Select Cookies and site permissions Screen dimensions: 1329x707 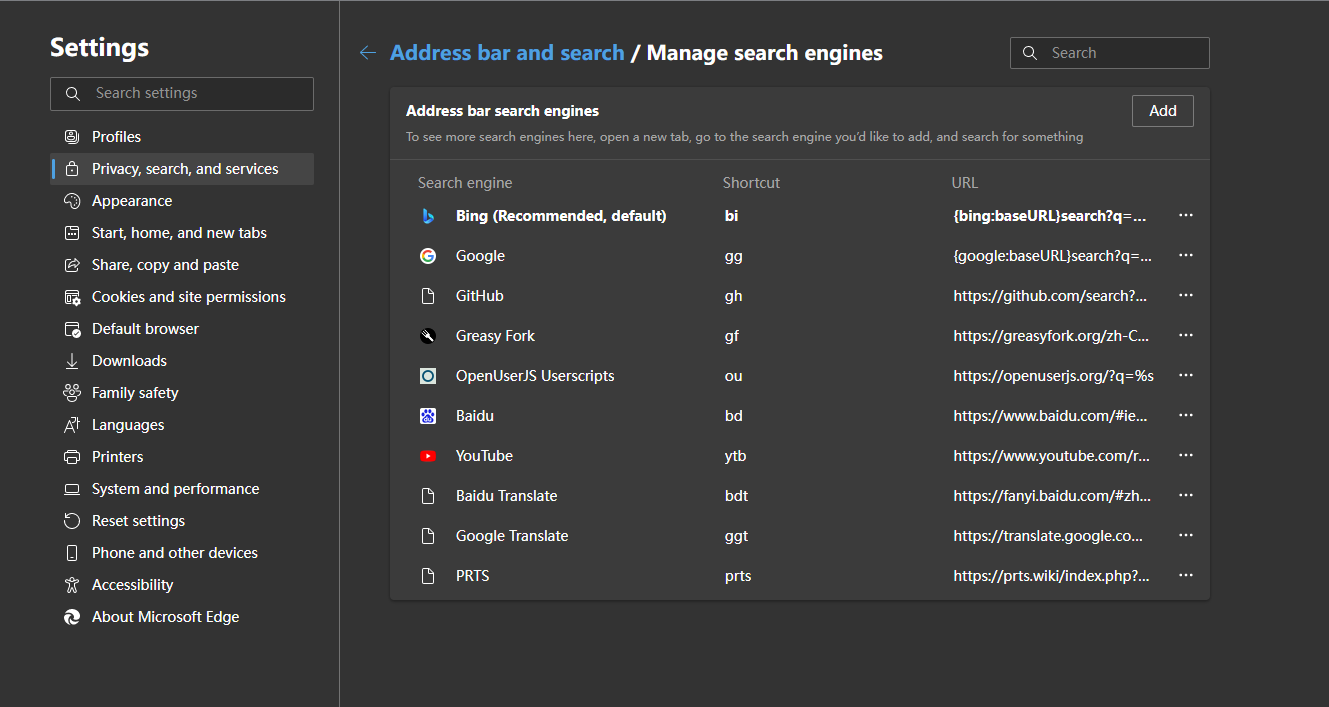click(182, 297)
